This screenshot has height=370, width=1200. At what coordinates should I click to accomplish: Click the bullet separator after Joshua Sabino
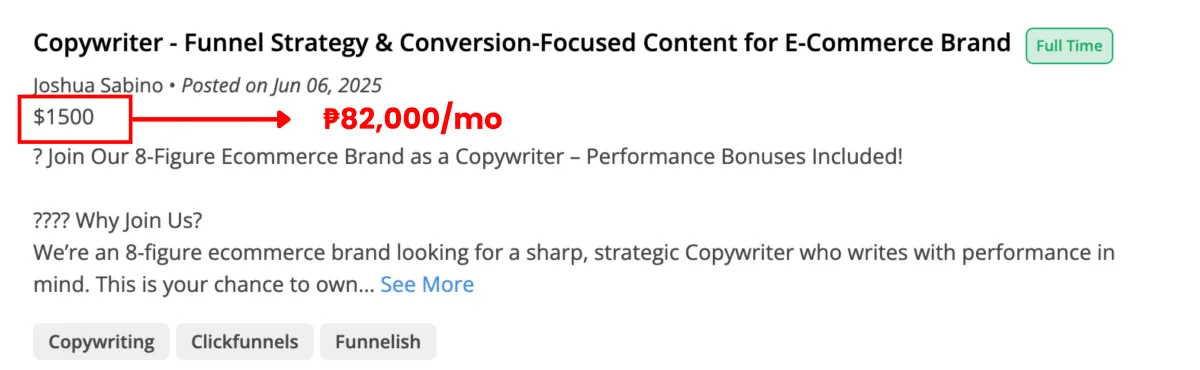[x=173, y=87]
